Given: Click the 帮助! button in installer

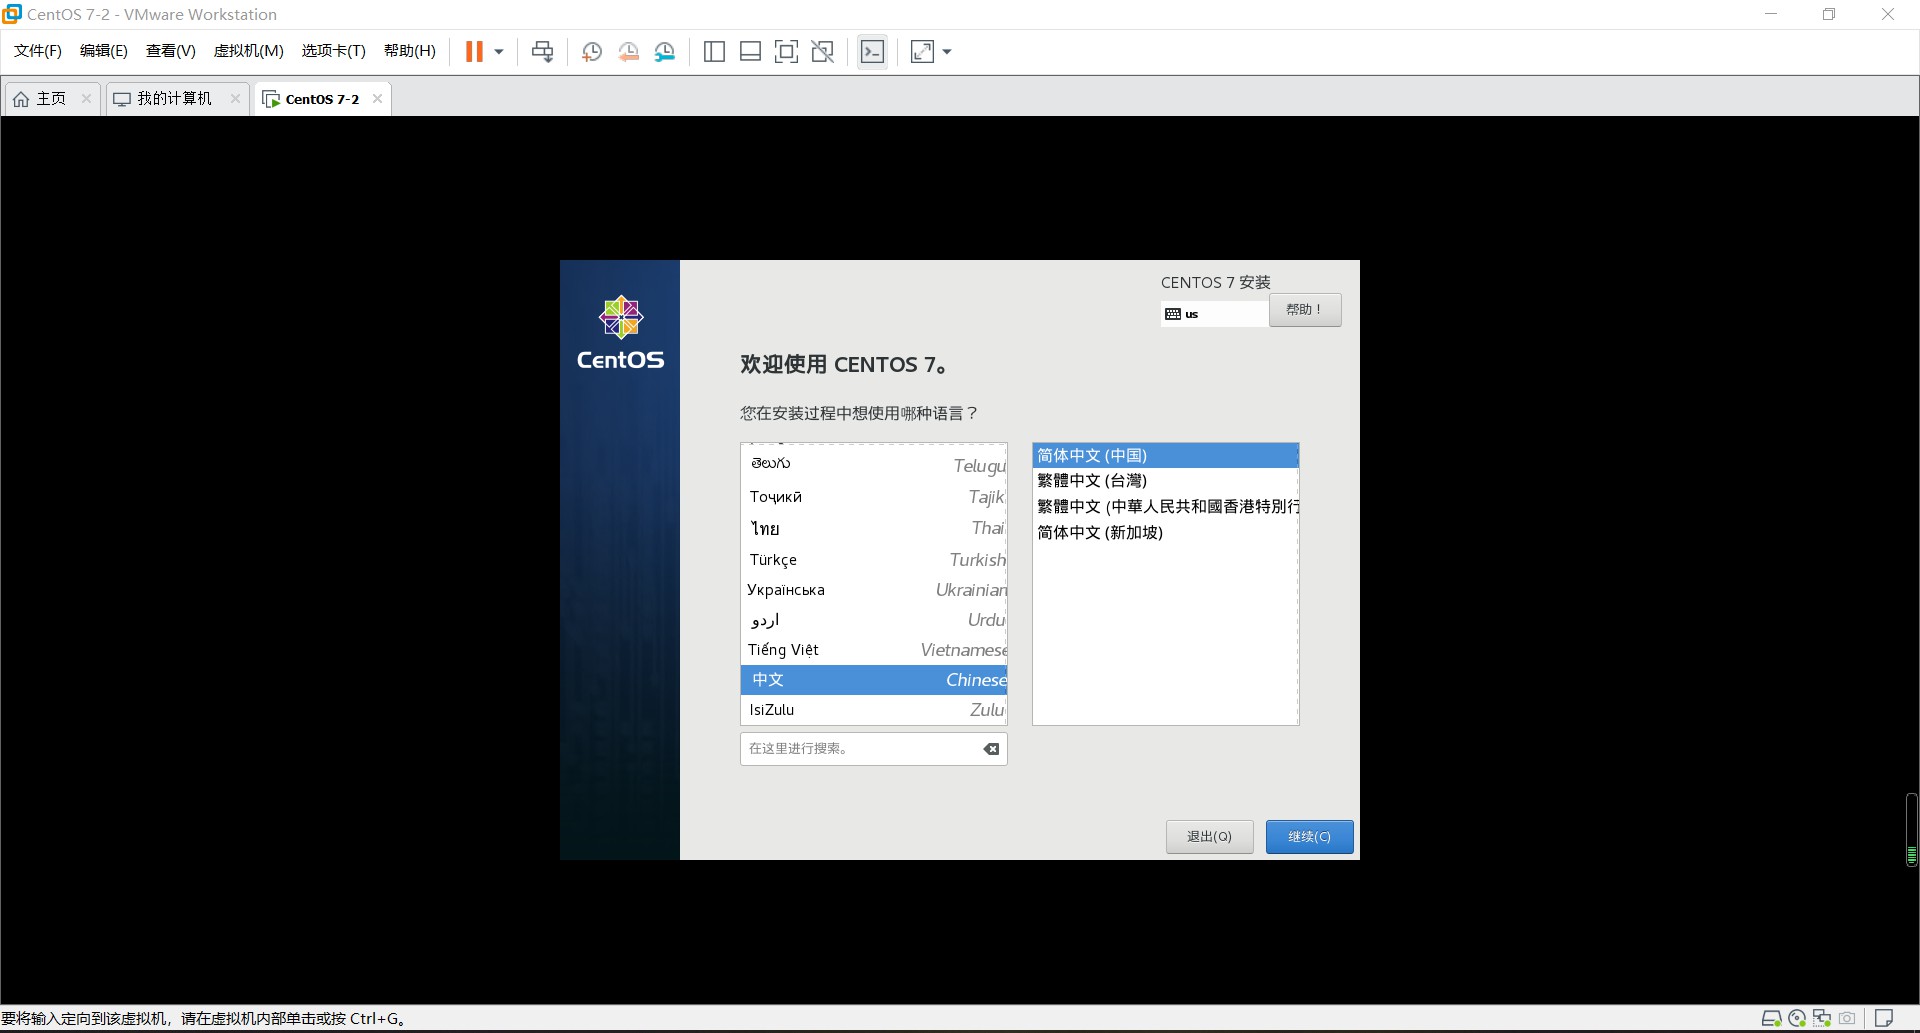Looking at the screenshot, I should pyautogui.click(x=1305, y=310).
